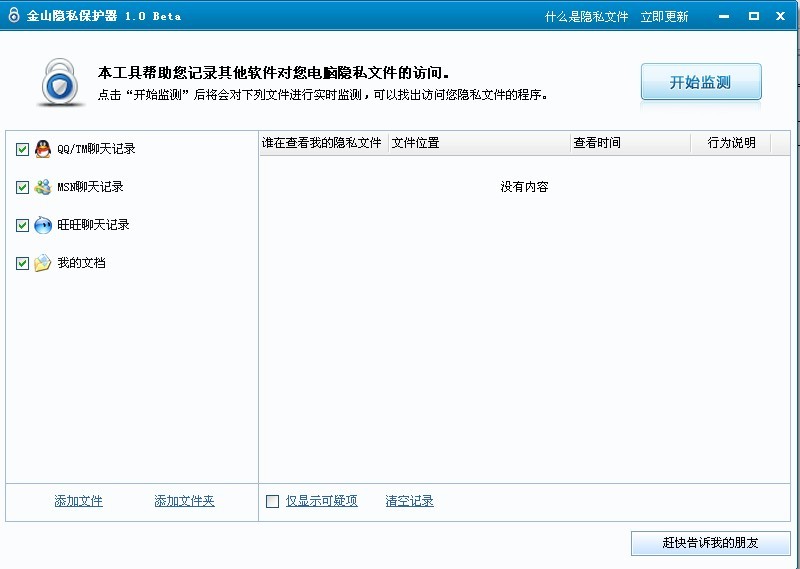Click the 没有内容 placeholder text

click(x=524, y=187)
